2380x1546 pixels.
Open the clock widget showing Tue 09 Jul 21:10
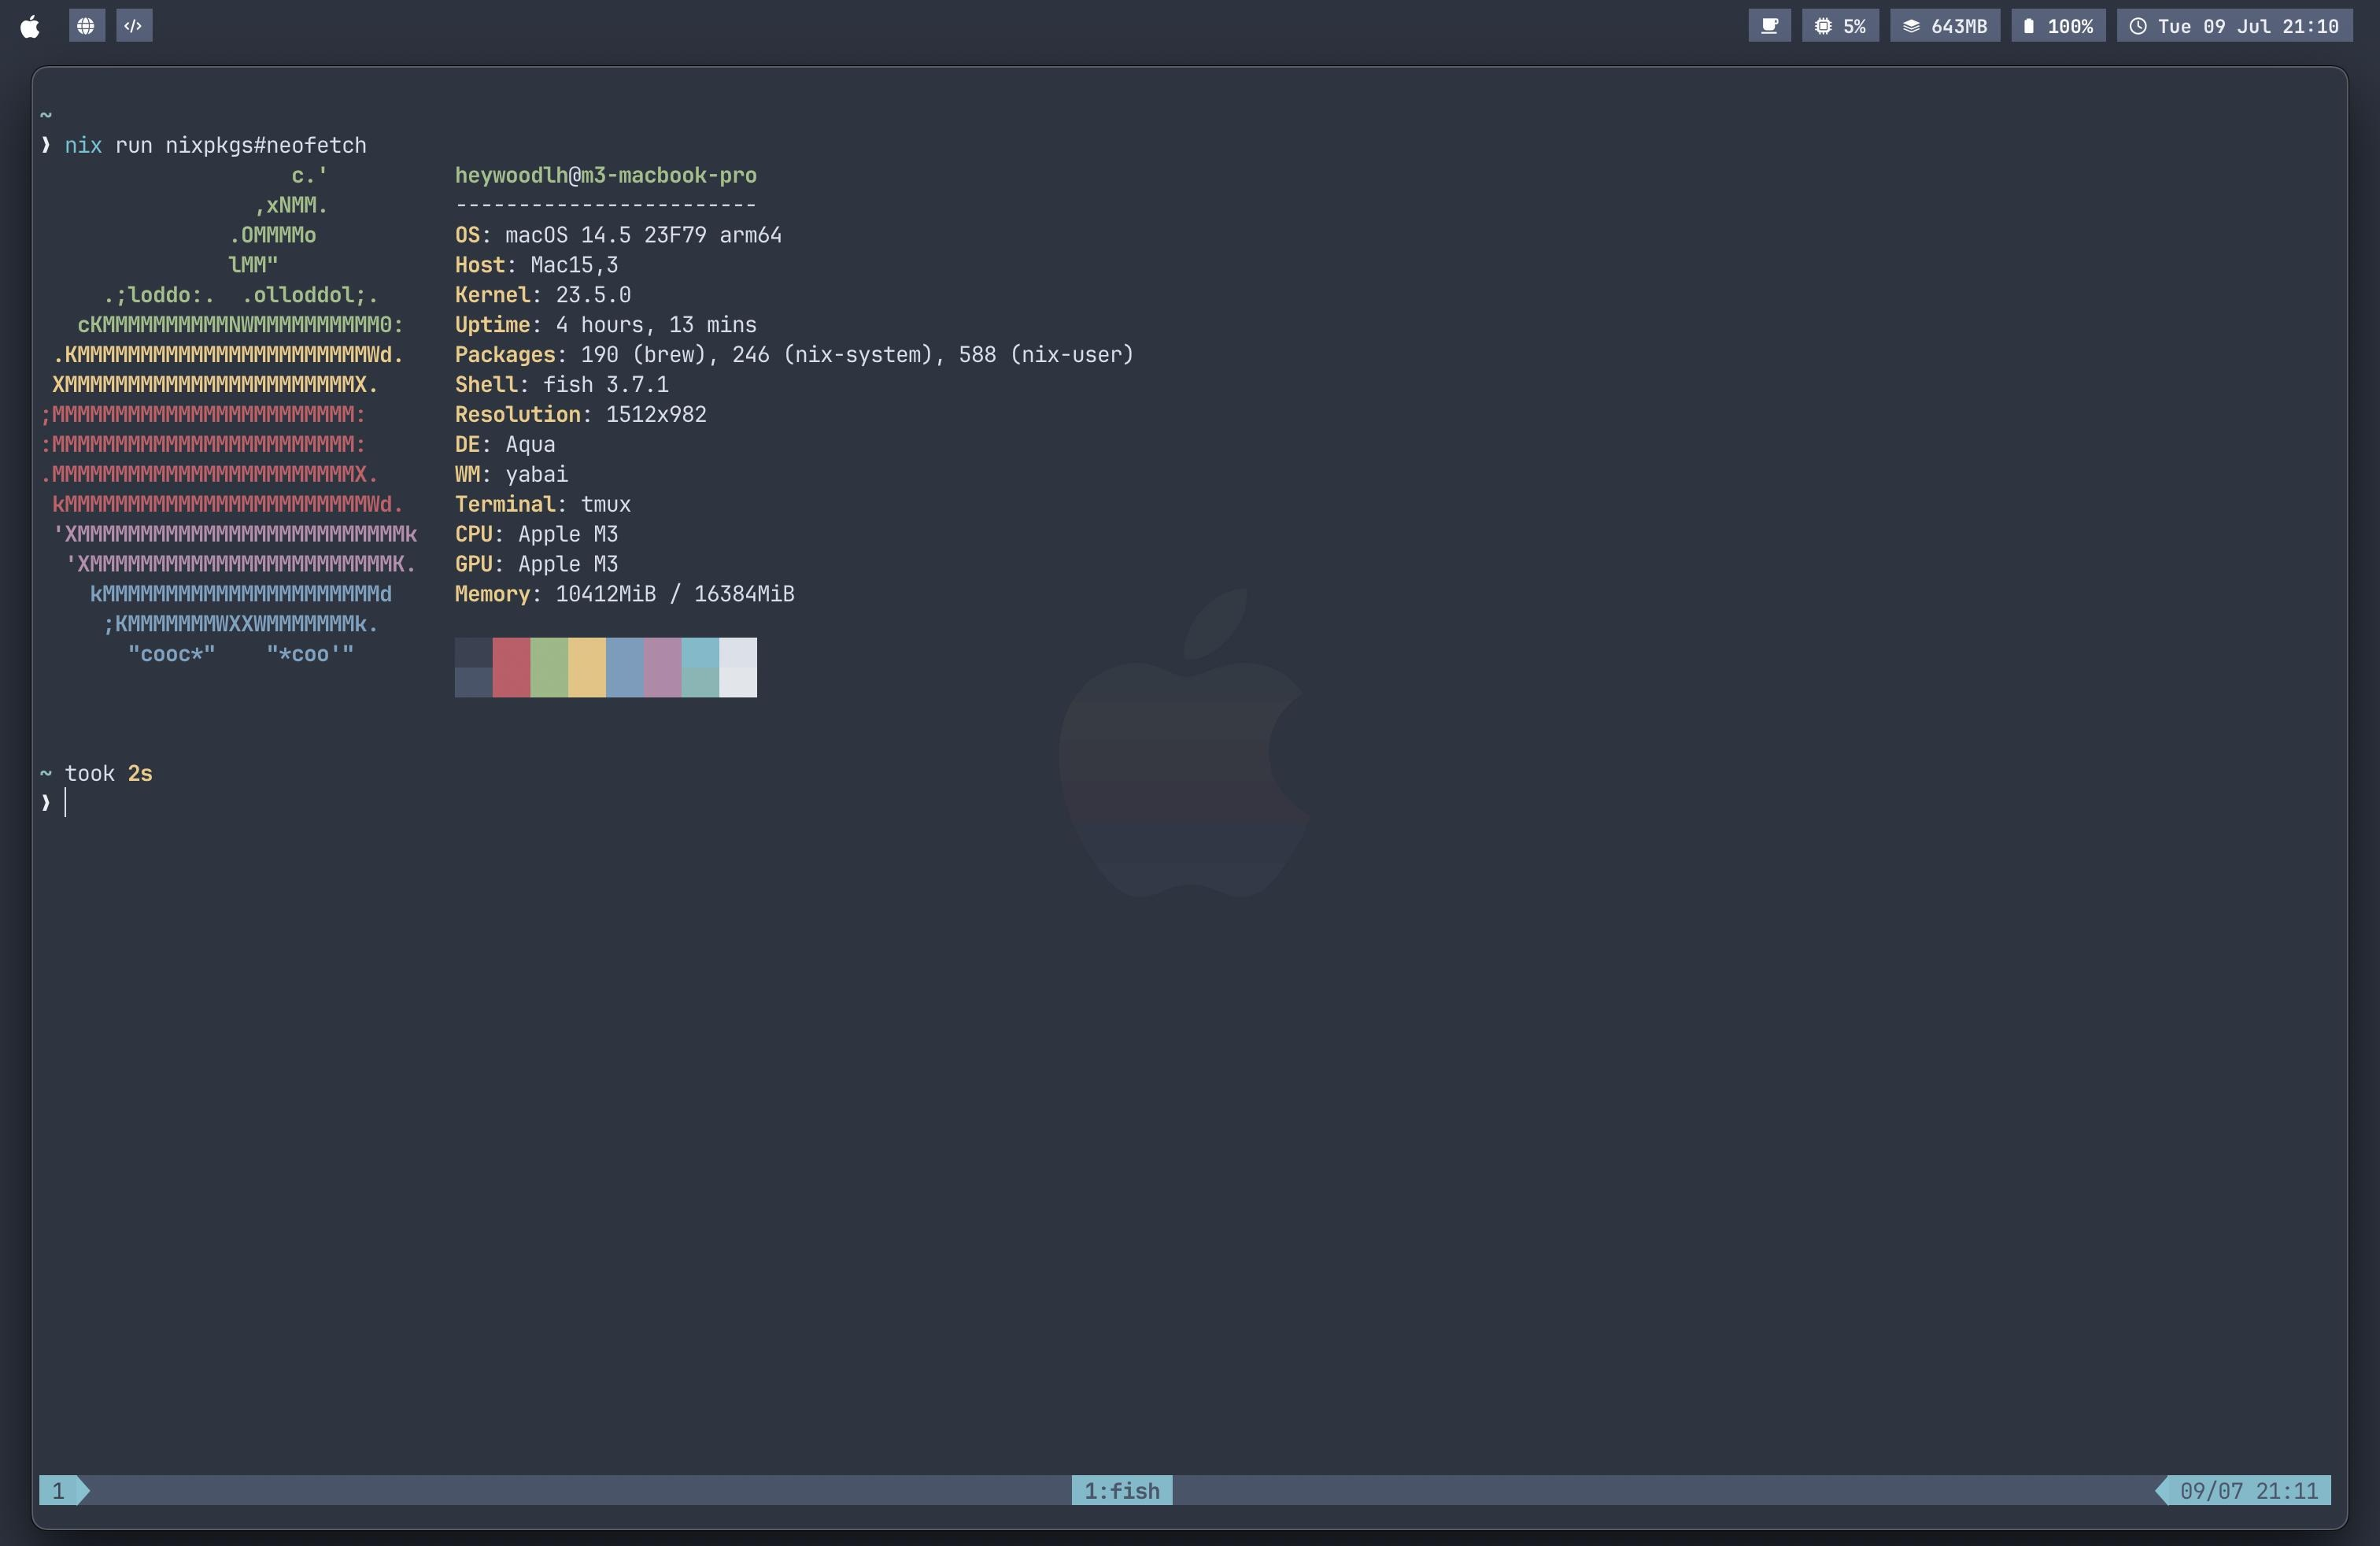[2234, 26]
